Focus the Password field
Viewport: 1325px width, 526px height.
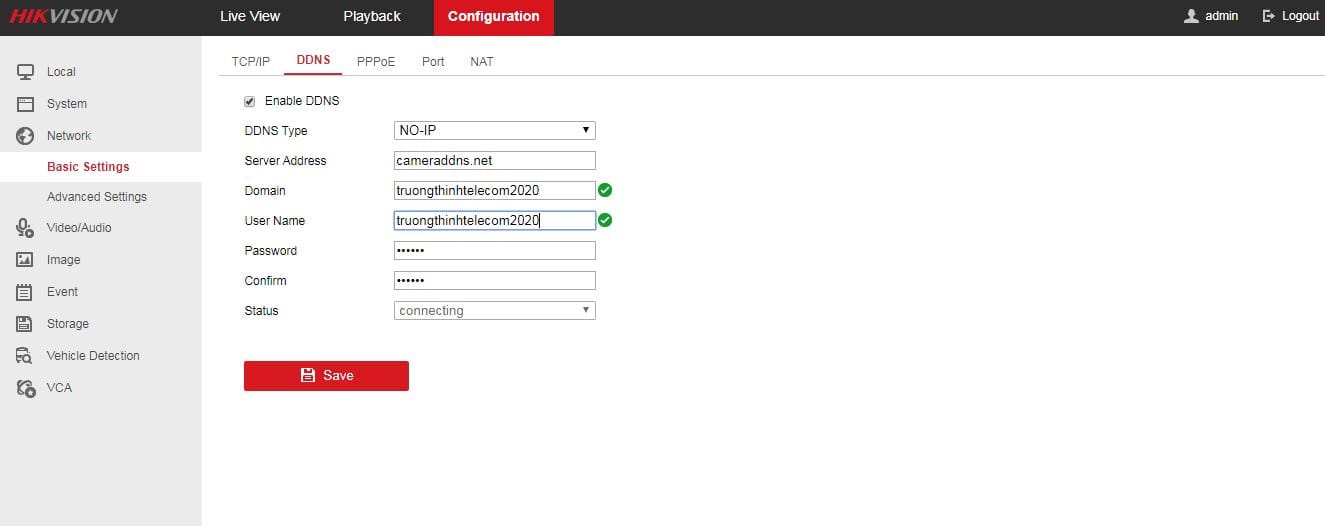click(x=495, y=251)
